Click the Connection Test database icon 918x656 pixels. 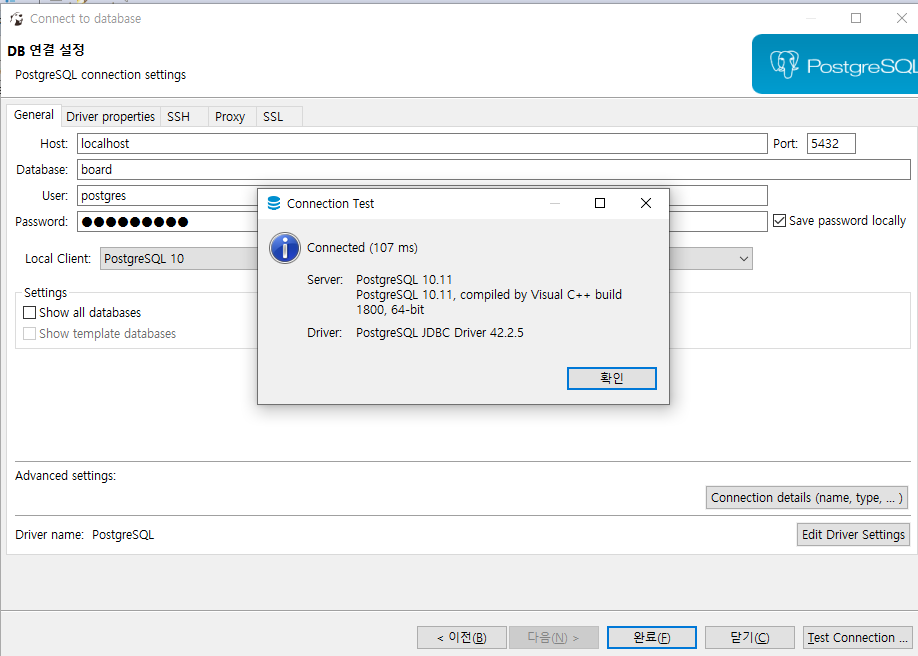coord(273,203)
